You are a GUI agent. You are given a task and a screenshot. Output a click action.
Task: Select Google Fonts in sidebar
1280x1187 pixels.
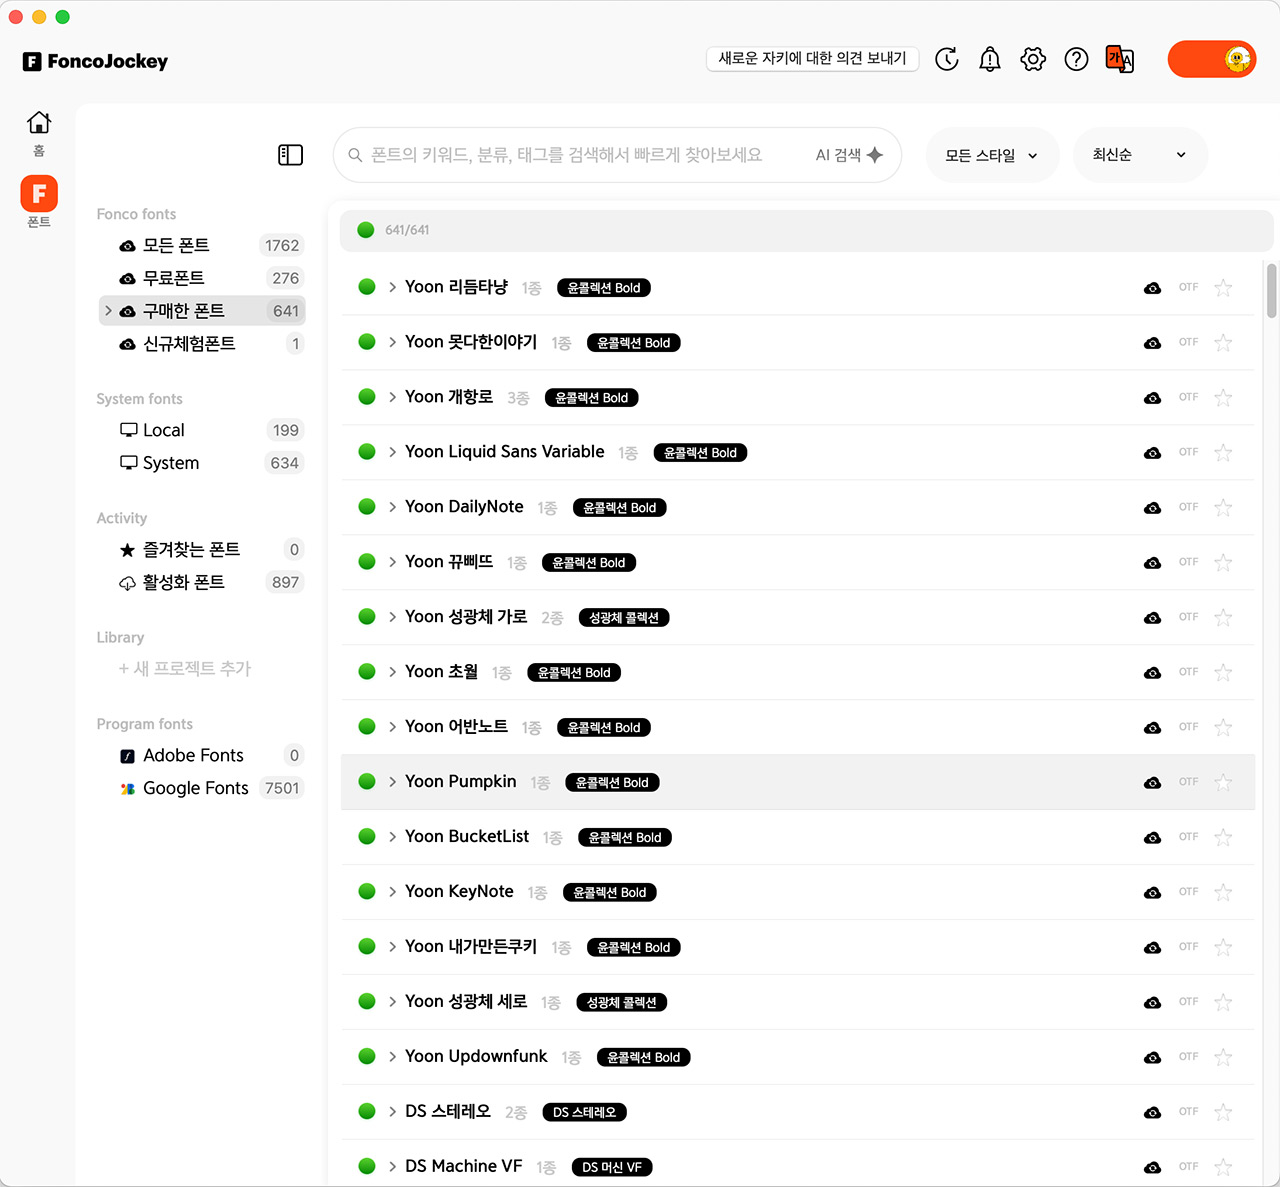point(195,788)
